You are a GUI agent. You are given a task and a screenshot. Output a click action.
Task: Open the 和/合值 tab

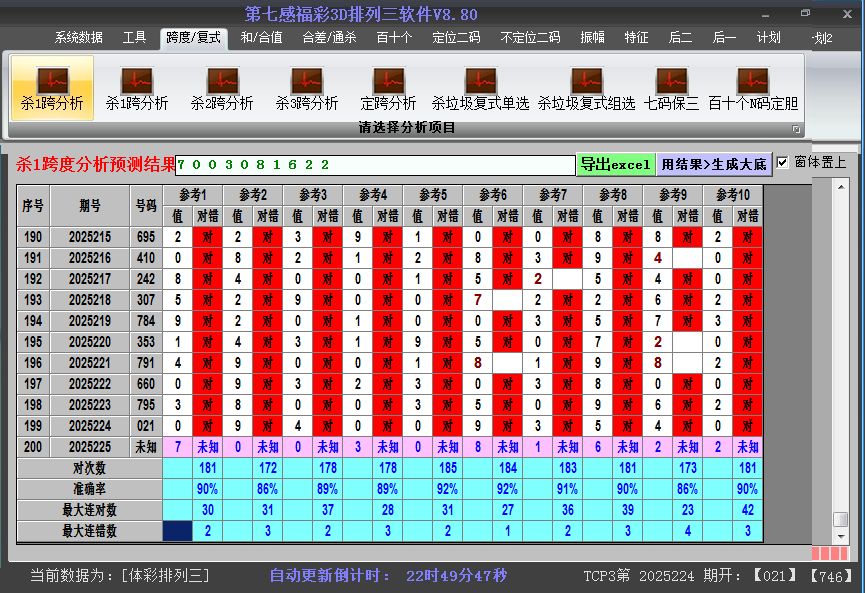pos(261,38)
